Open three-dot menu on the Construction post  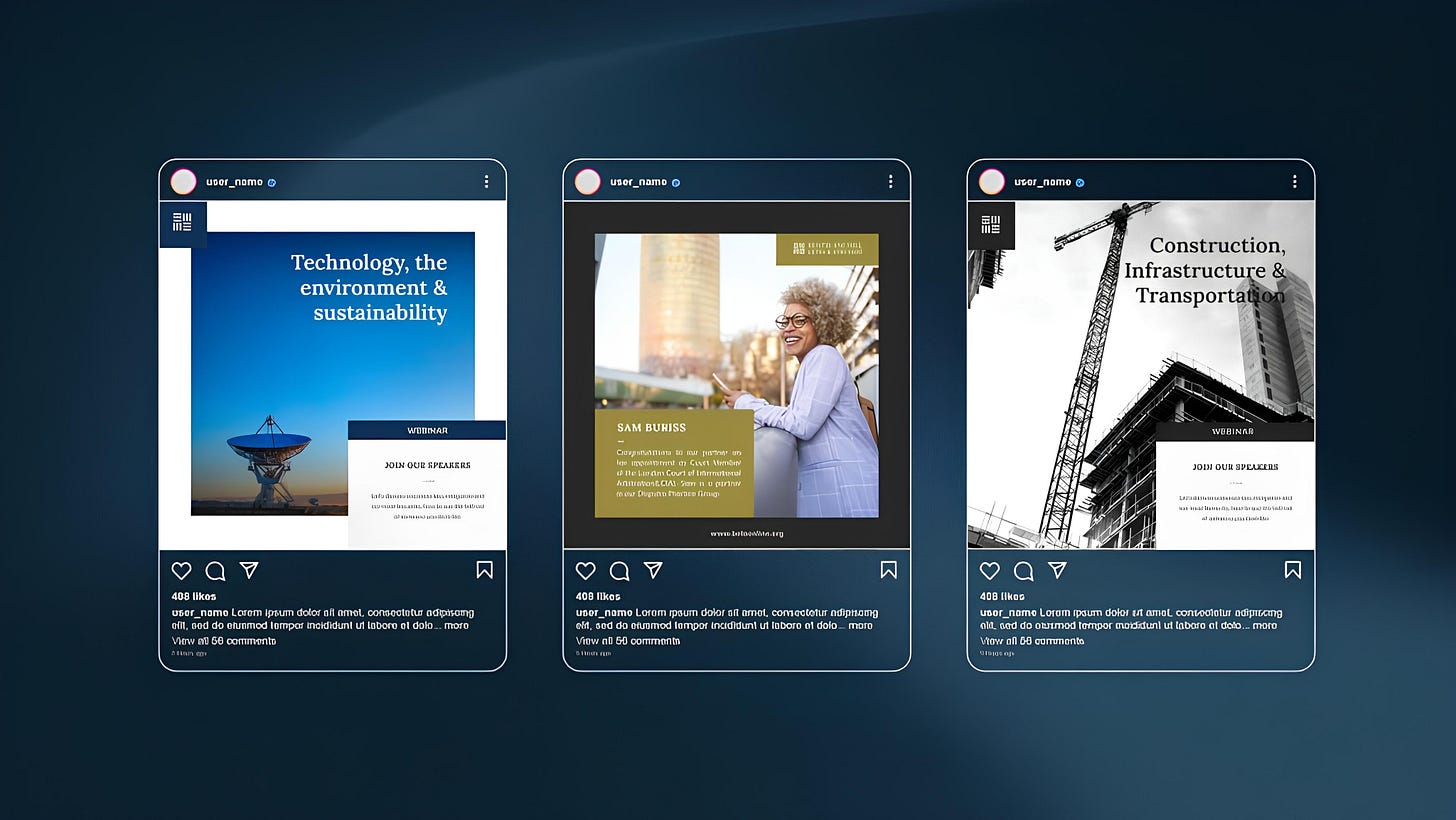click(x=1294, y=182)
